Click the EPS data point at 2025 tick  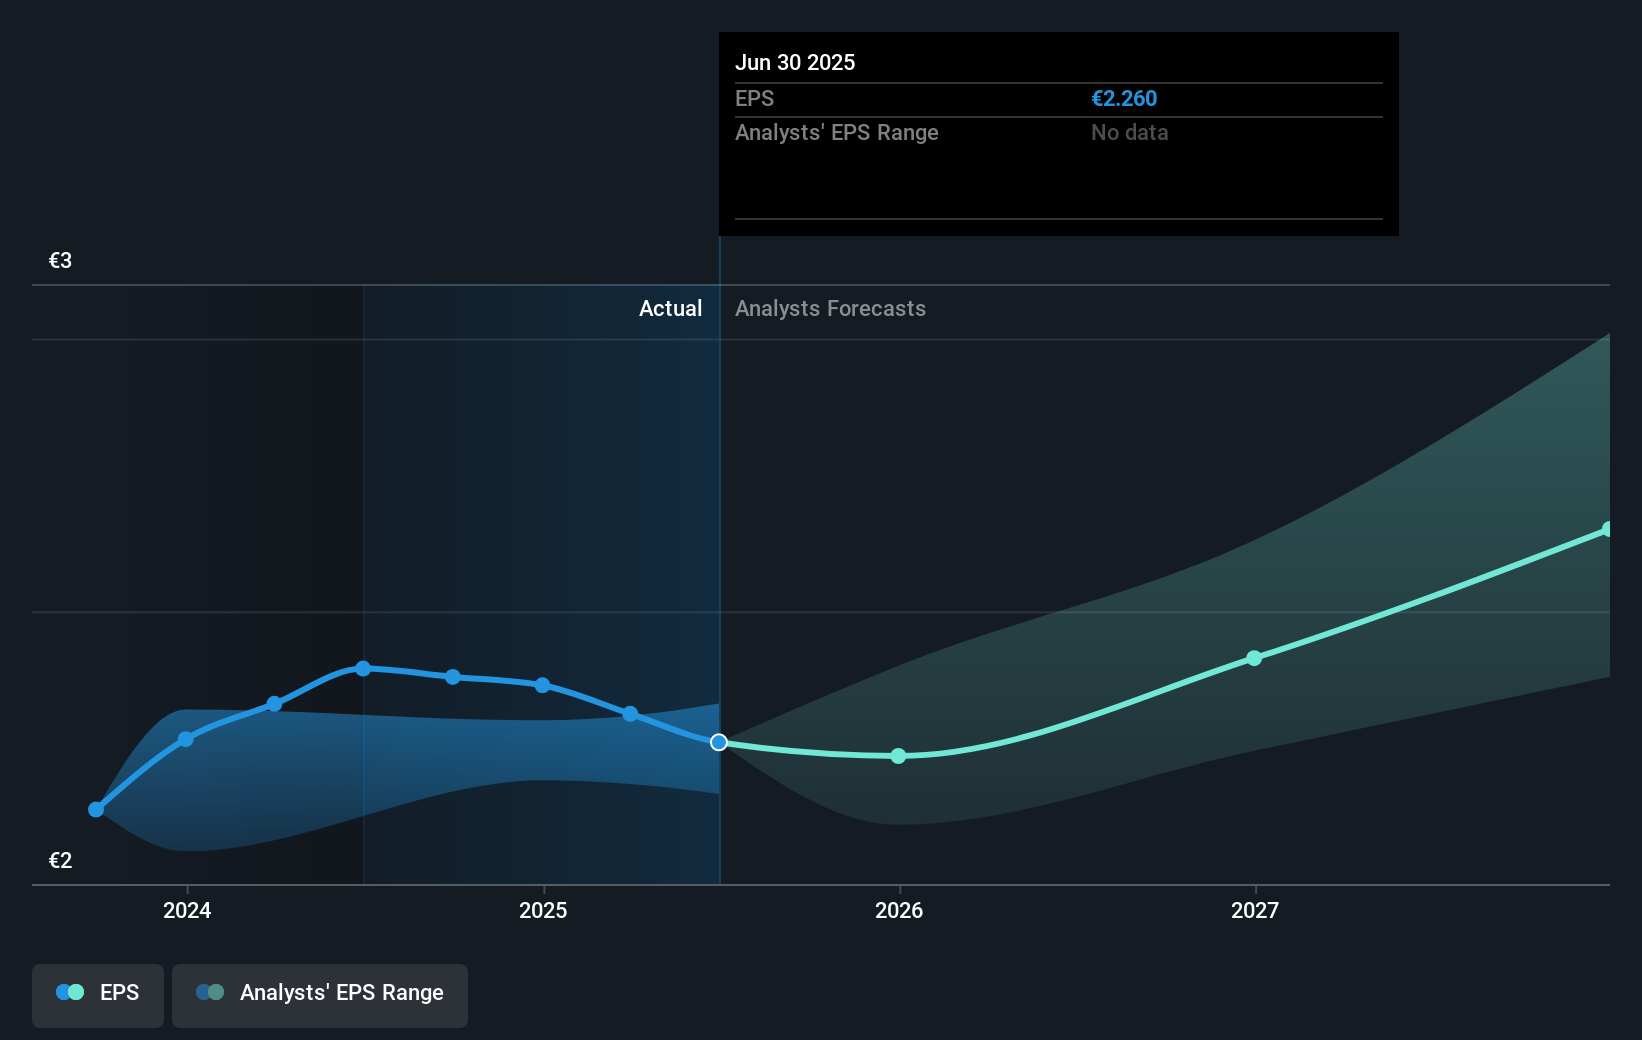click(542, 685)
